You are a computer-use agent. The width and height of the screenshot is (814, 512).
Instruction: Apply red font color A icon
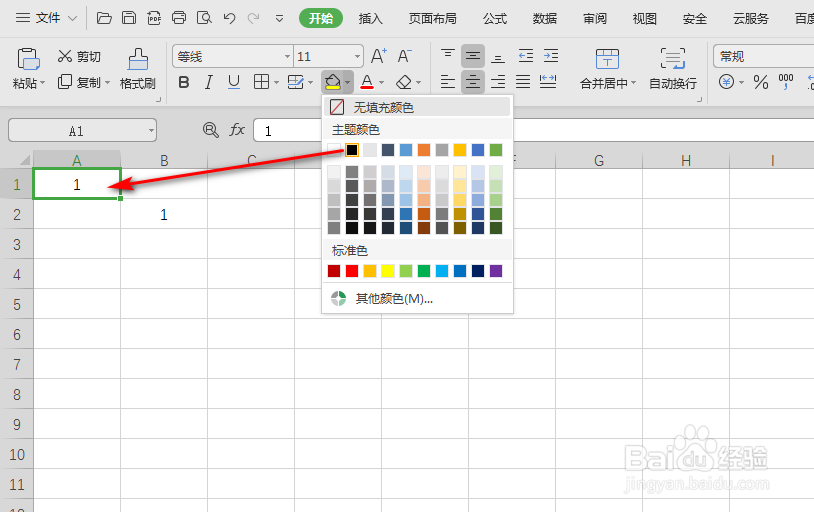367,82
